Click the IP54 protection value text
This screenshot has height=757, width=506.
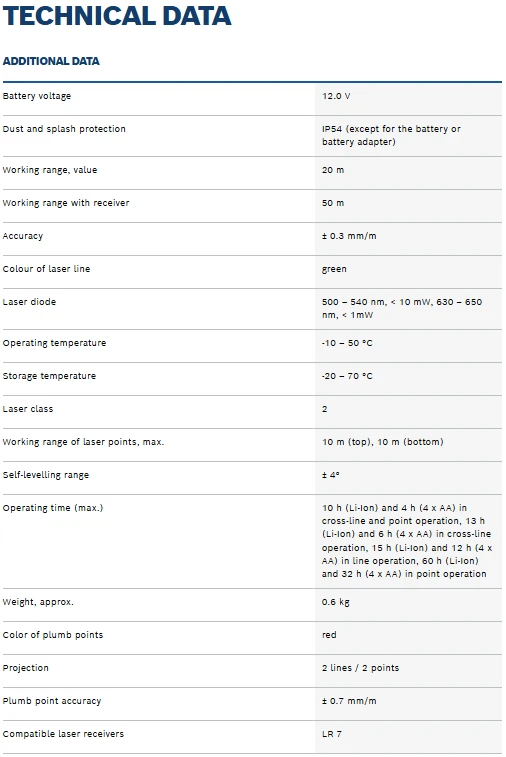click(391, 136)
